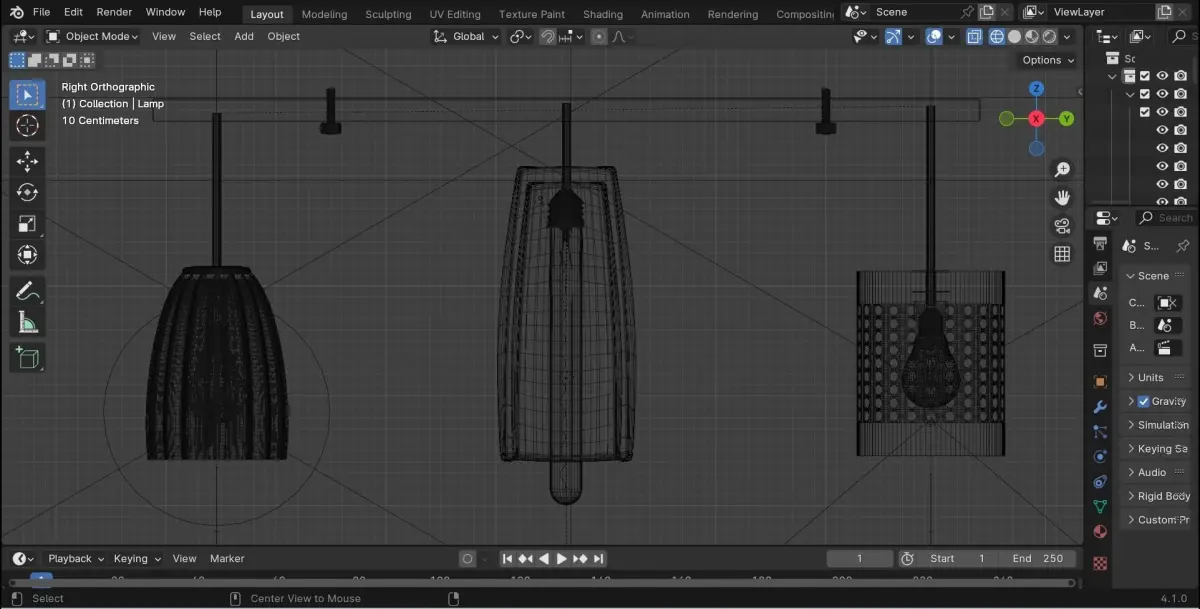Toggle the camera view gizmo
This screenshot has width=1200, height=609.
(x=1062, y=226)
